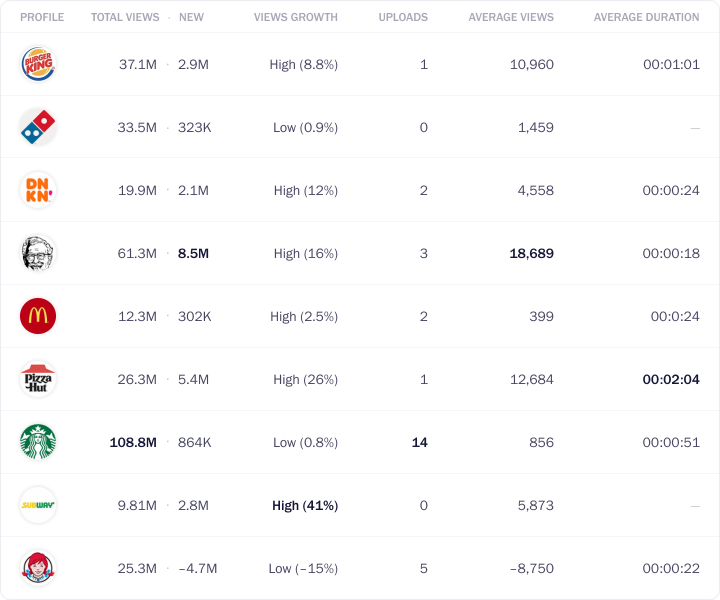Select the Pizza Hut profile logo
The width and height of the screenshot is (720, 600).
pos(38,379)
